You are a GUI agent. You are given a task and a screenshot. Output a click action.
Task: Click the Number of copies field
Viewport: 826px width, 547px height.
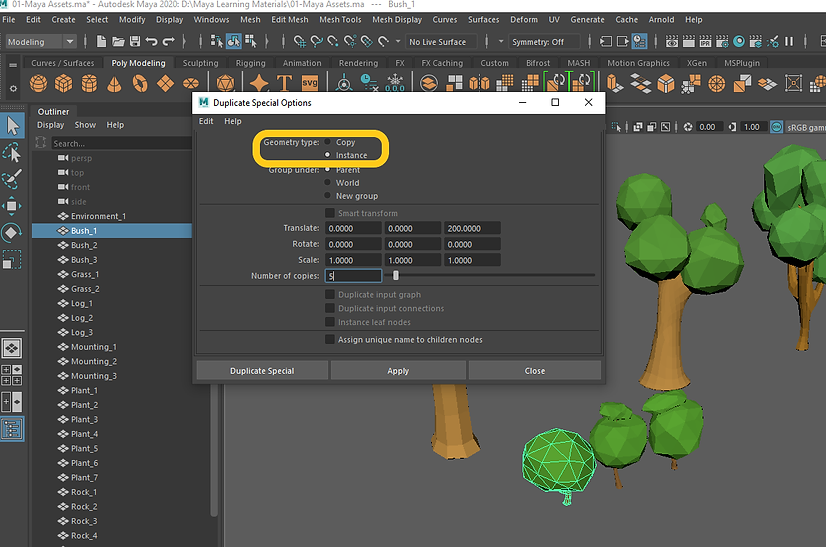point(353,276)
